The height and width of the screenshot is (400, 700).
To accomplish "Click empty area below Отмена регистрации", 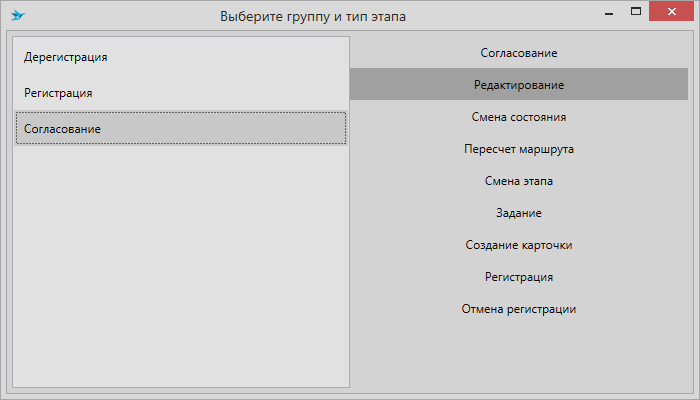I will [x=519, y=357].
